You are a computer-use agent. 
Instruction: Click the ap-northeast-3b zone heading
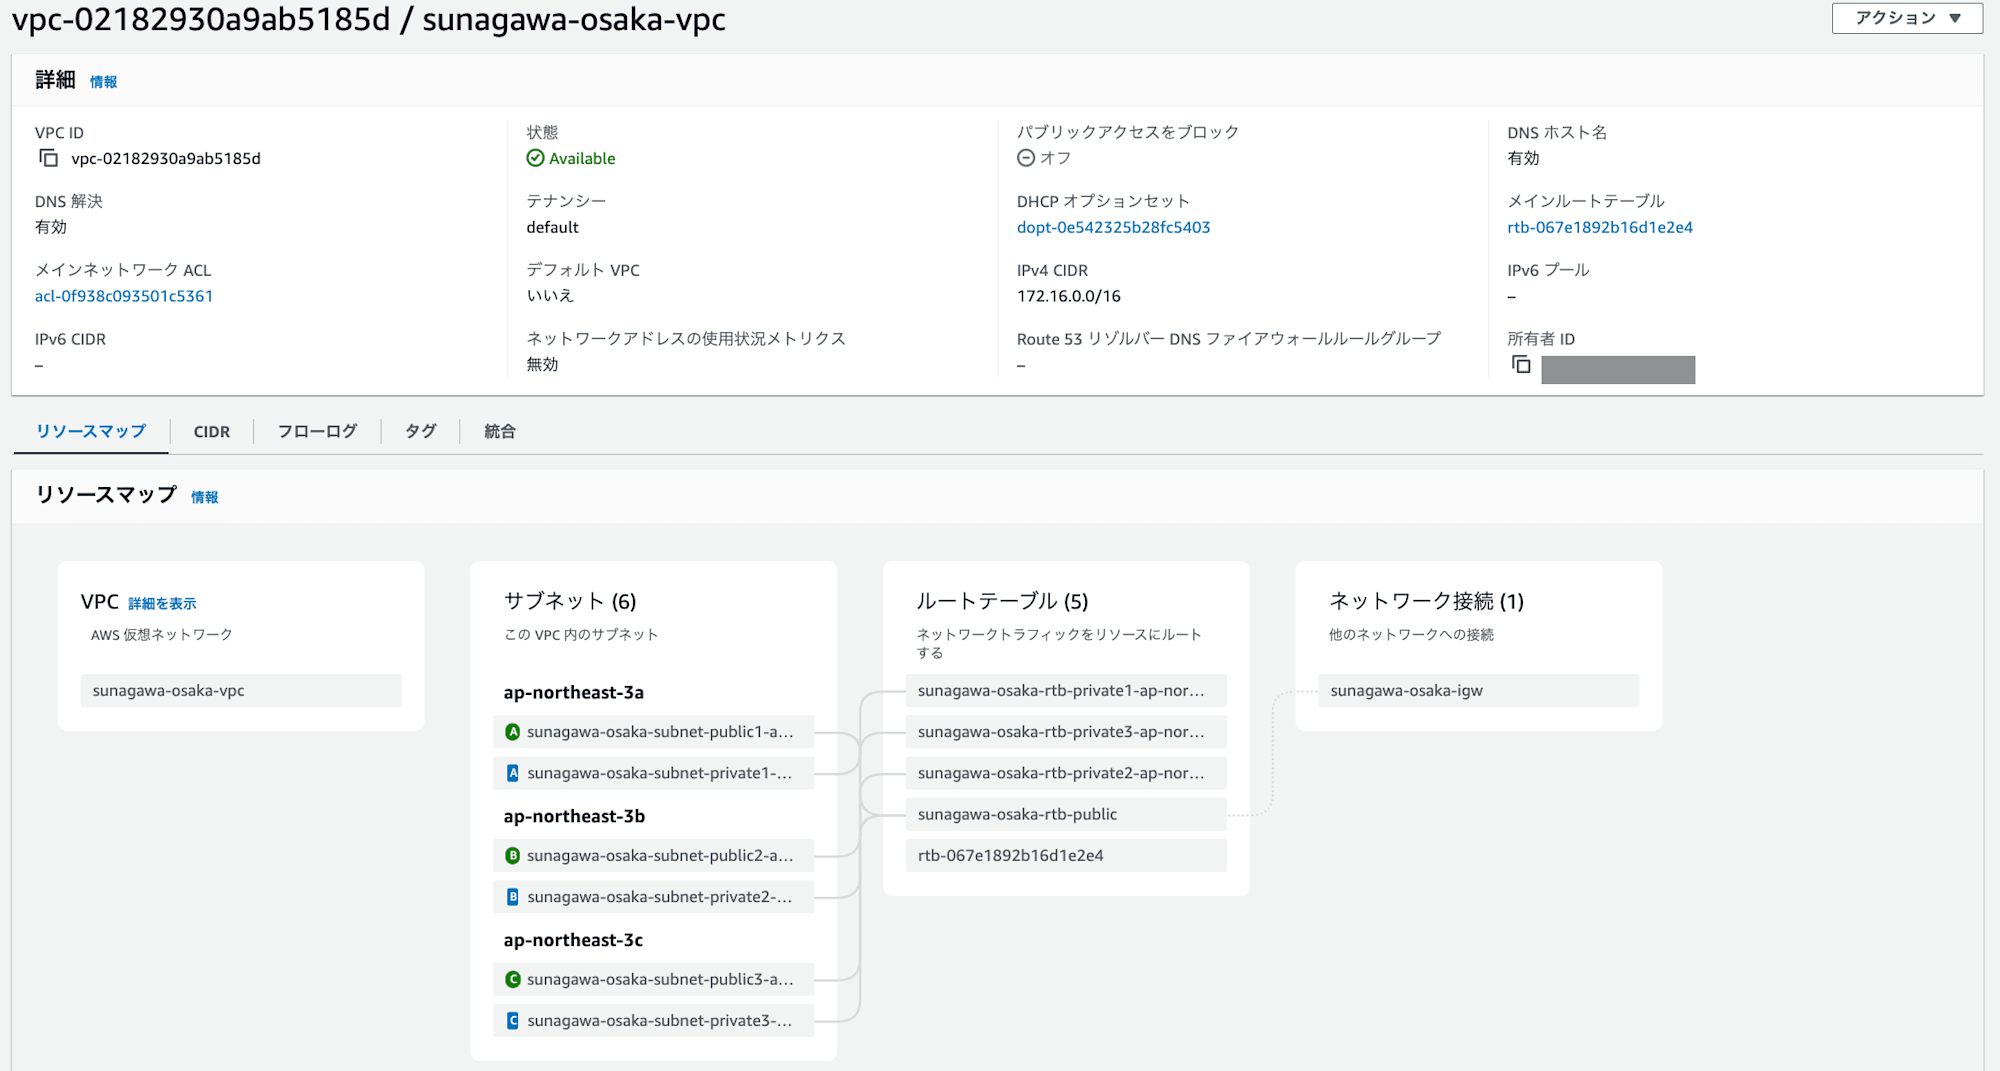574,816
